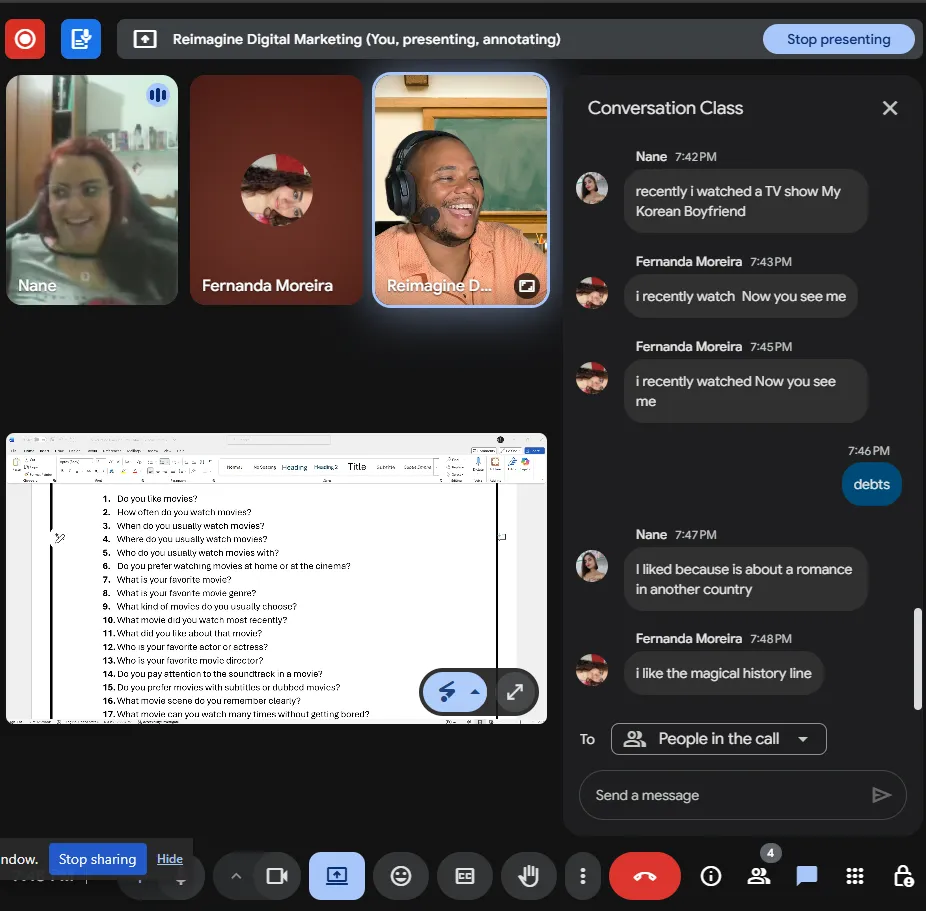Click the meeting title 'Reimagine Digital Marketing' text

point(267,39)
